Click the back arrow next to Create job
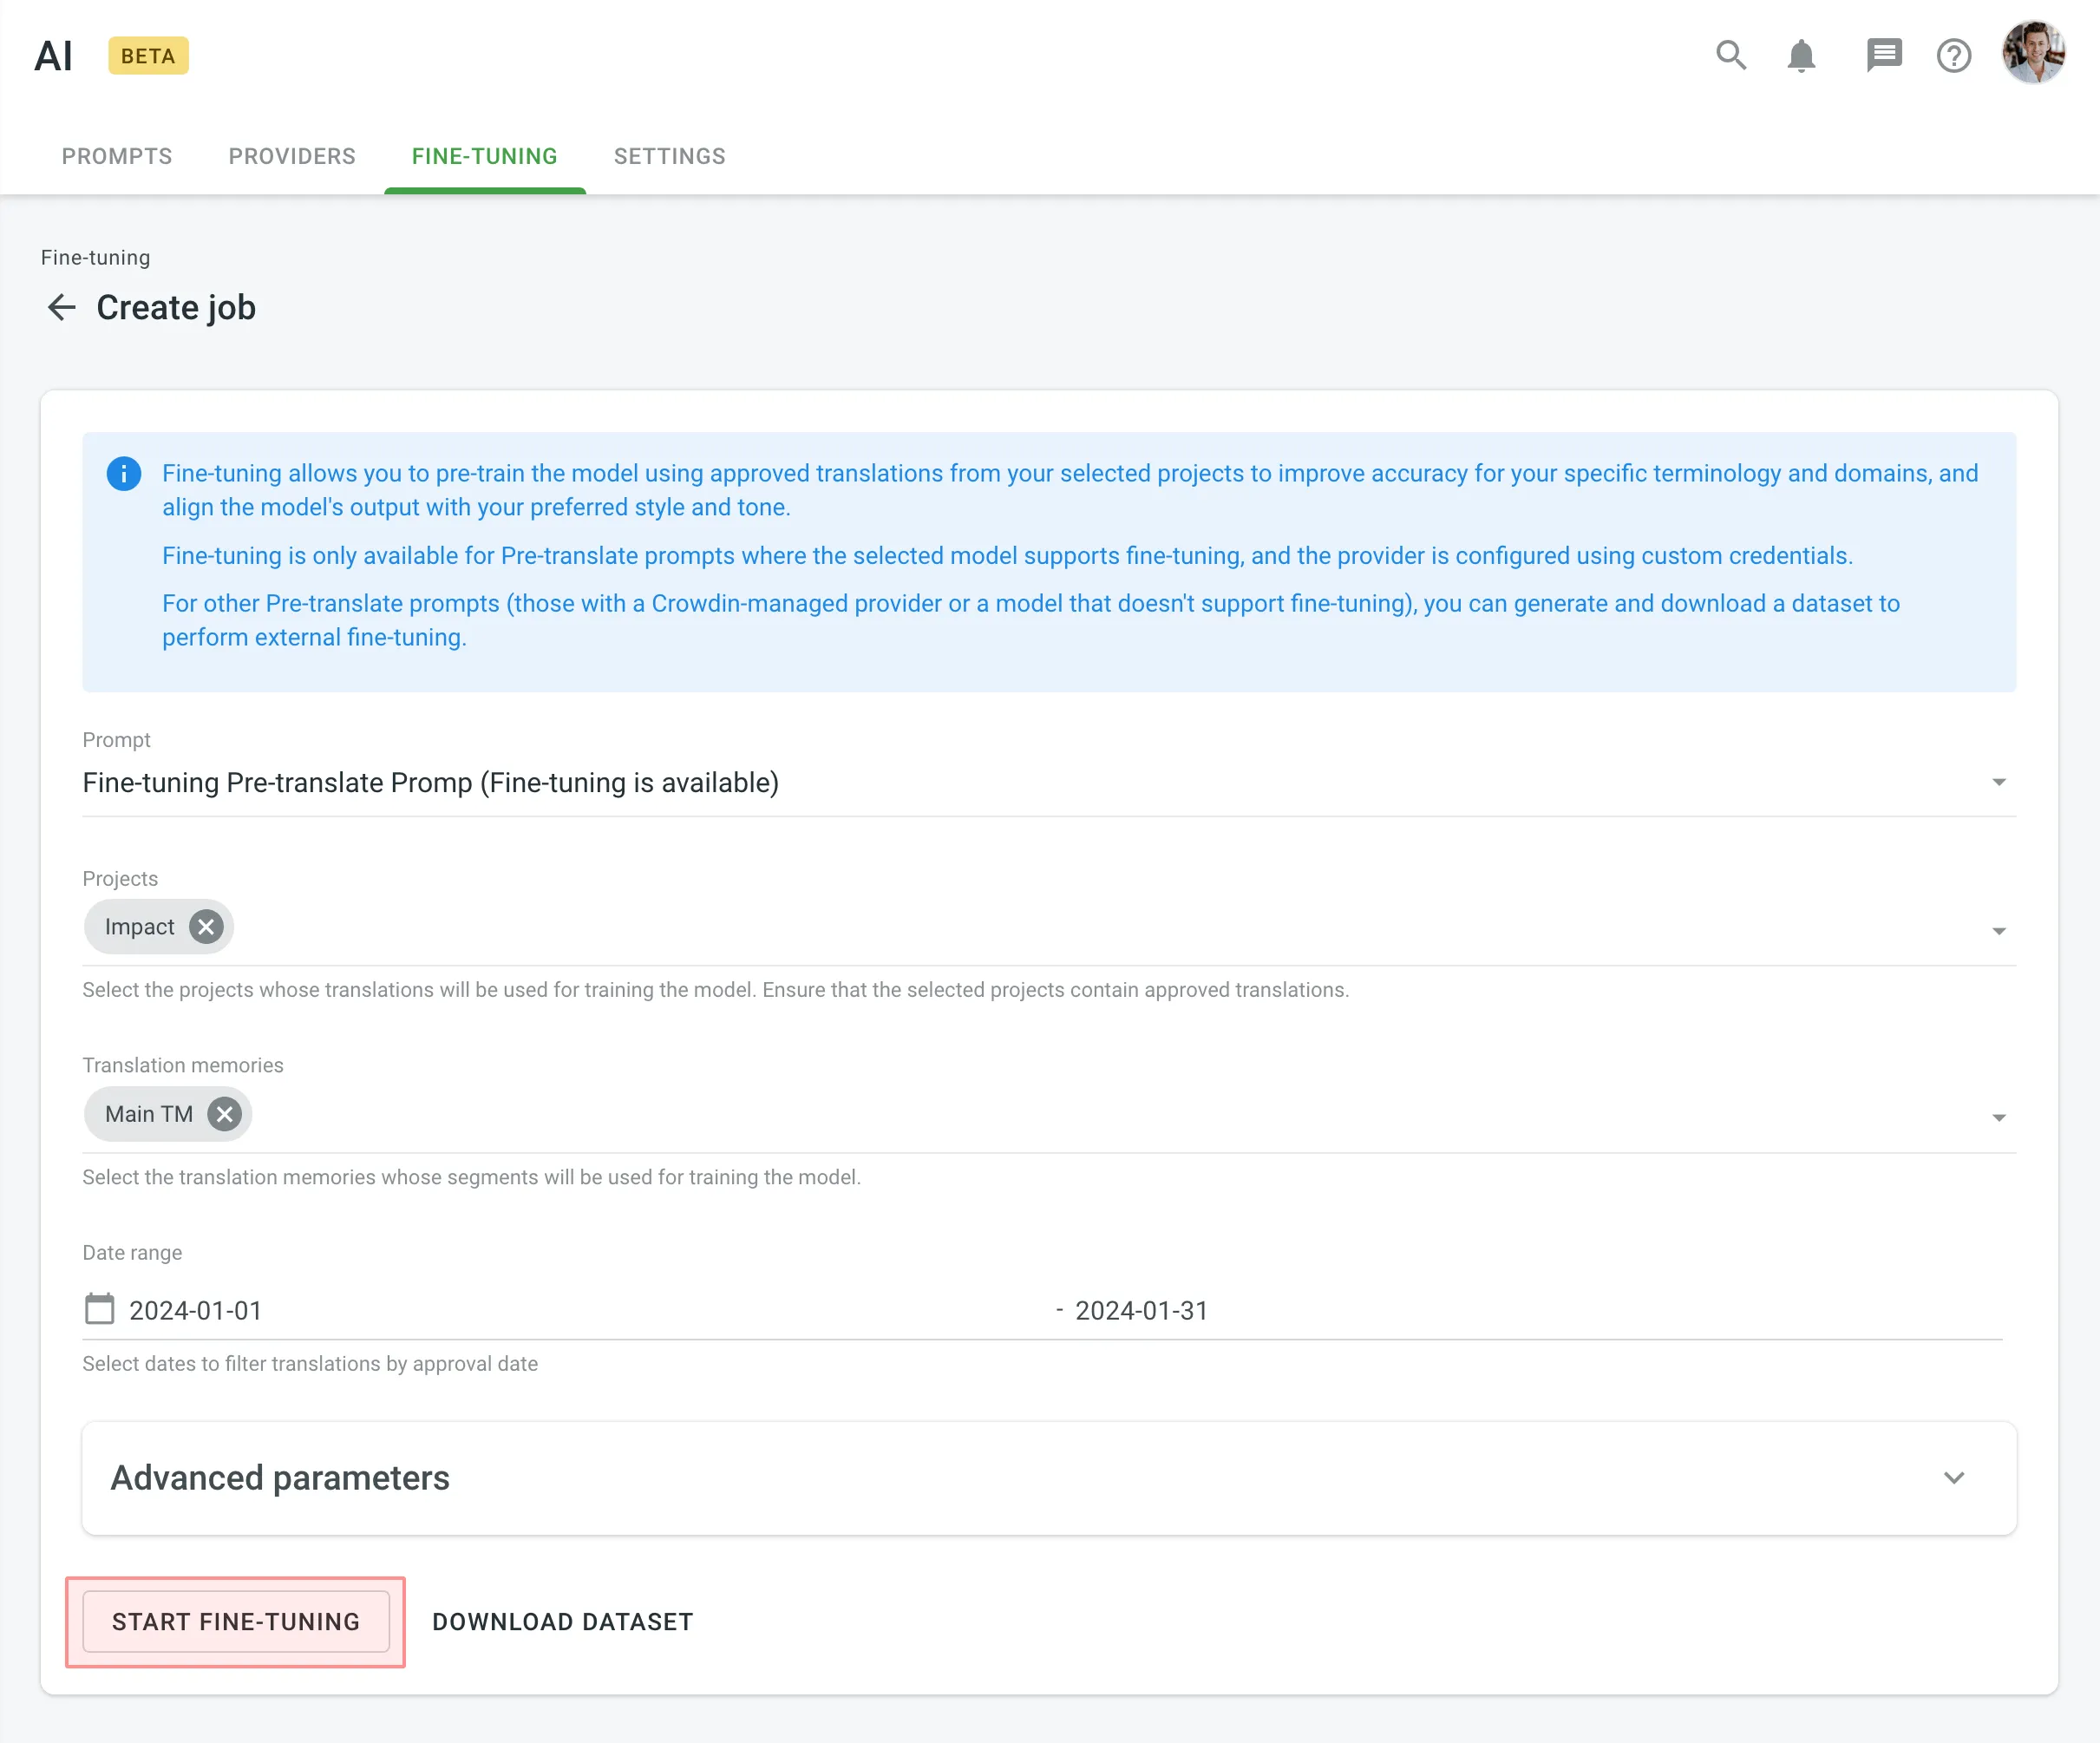The image size is (2100, 1743). (x=61, y=307)
